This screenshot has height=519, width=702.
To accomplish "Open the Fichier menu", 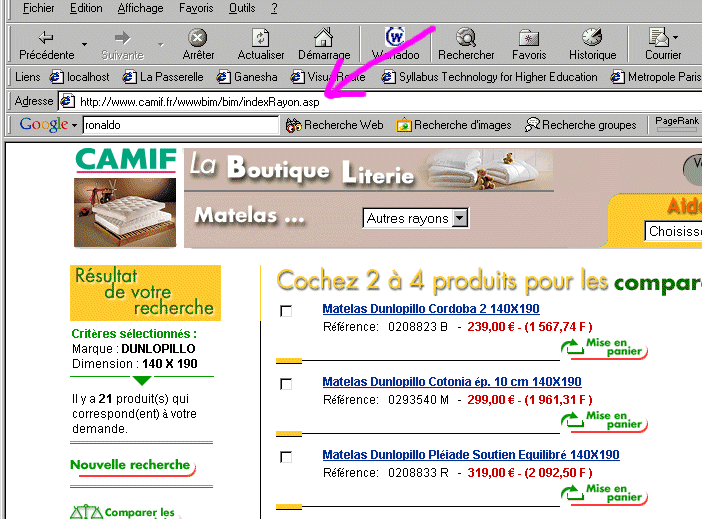I will (39, 8).
